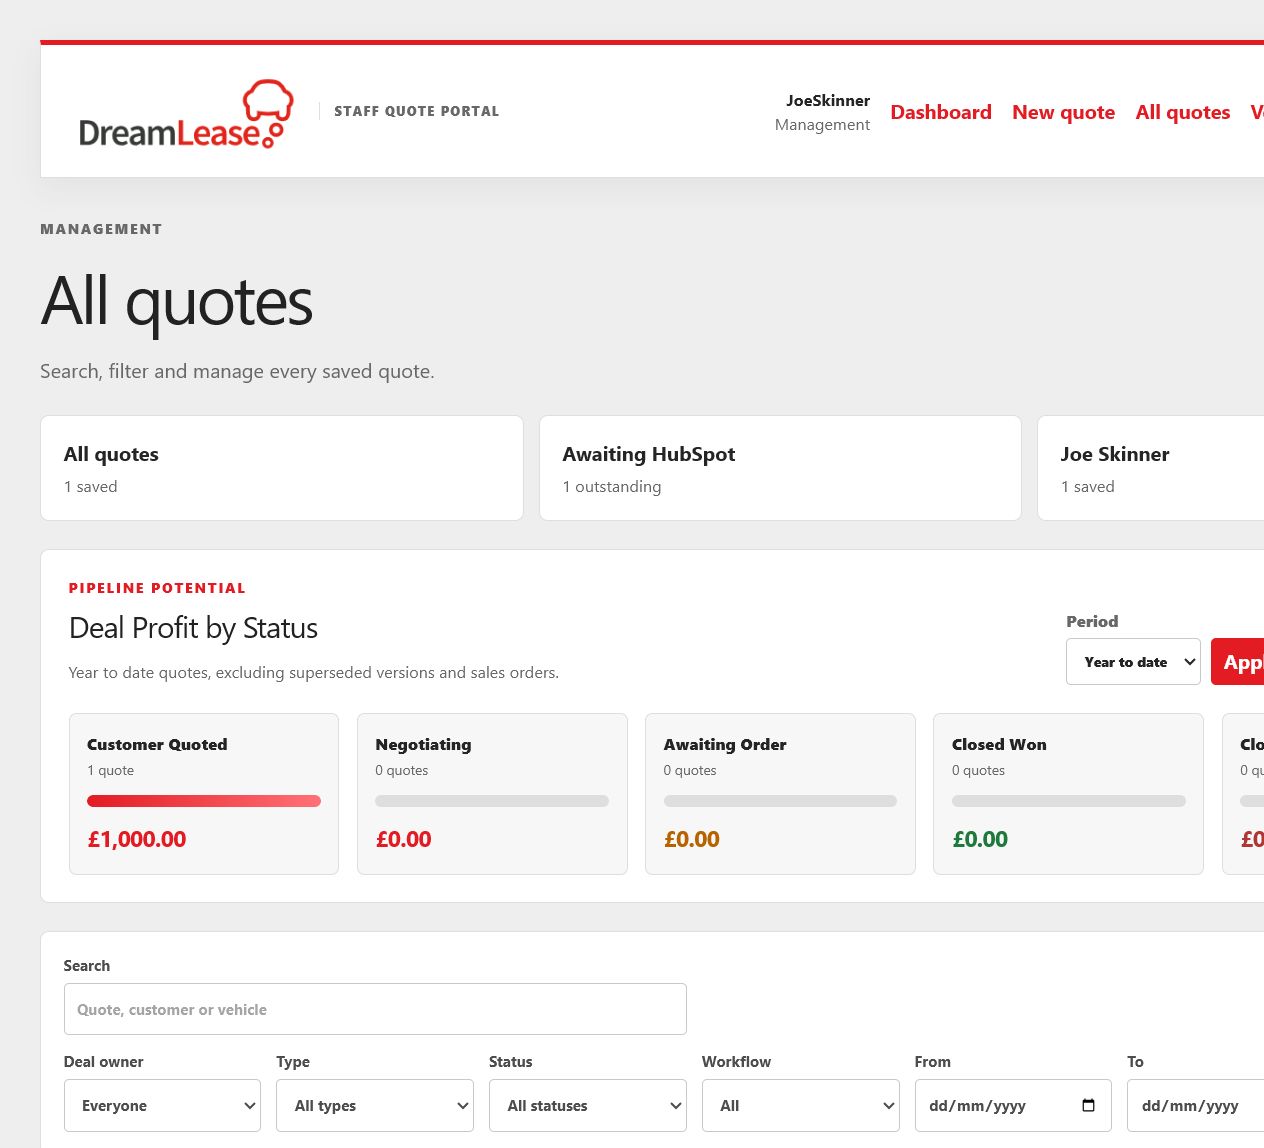Open All quotes in navigation
This screenshot has height=1148, width=1264.
click(x=1182, y=112)
